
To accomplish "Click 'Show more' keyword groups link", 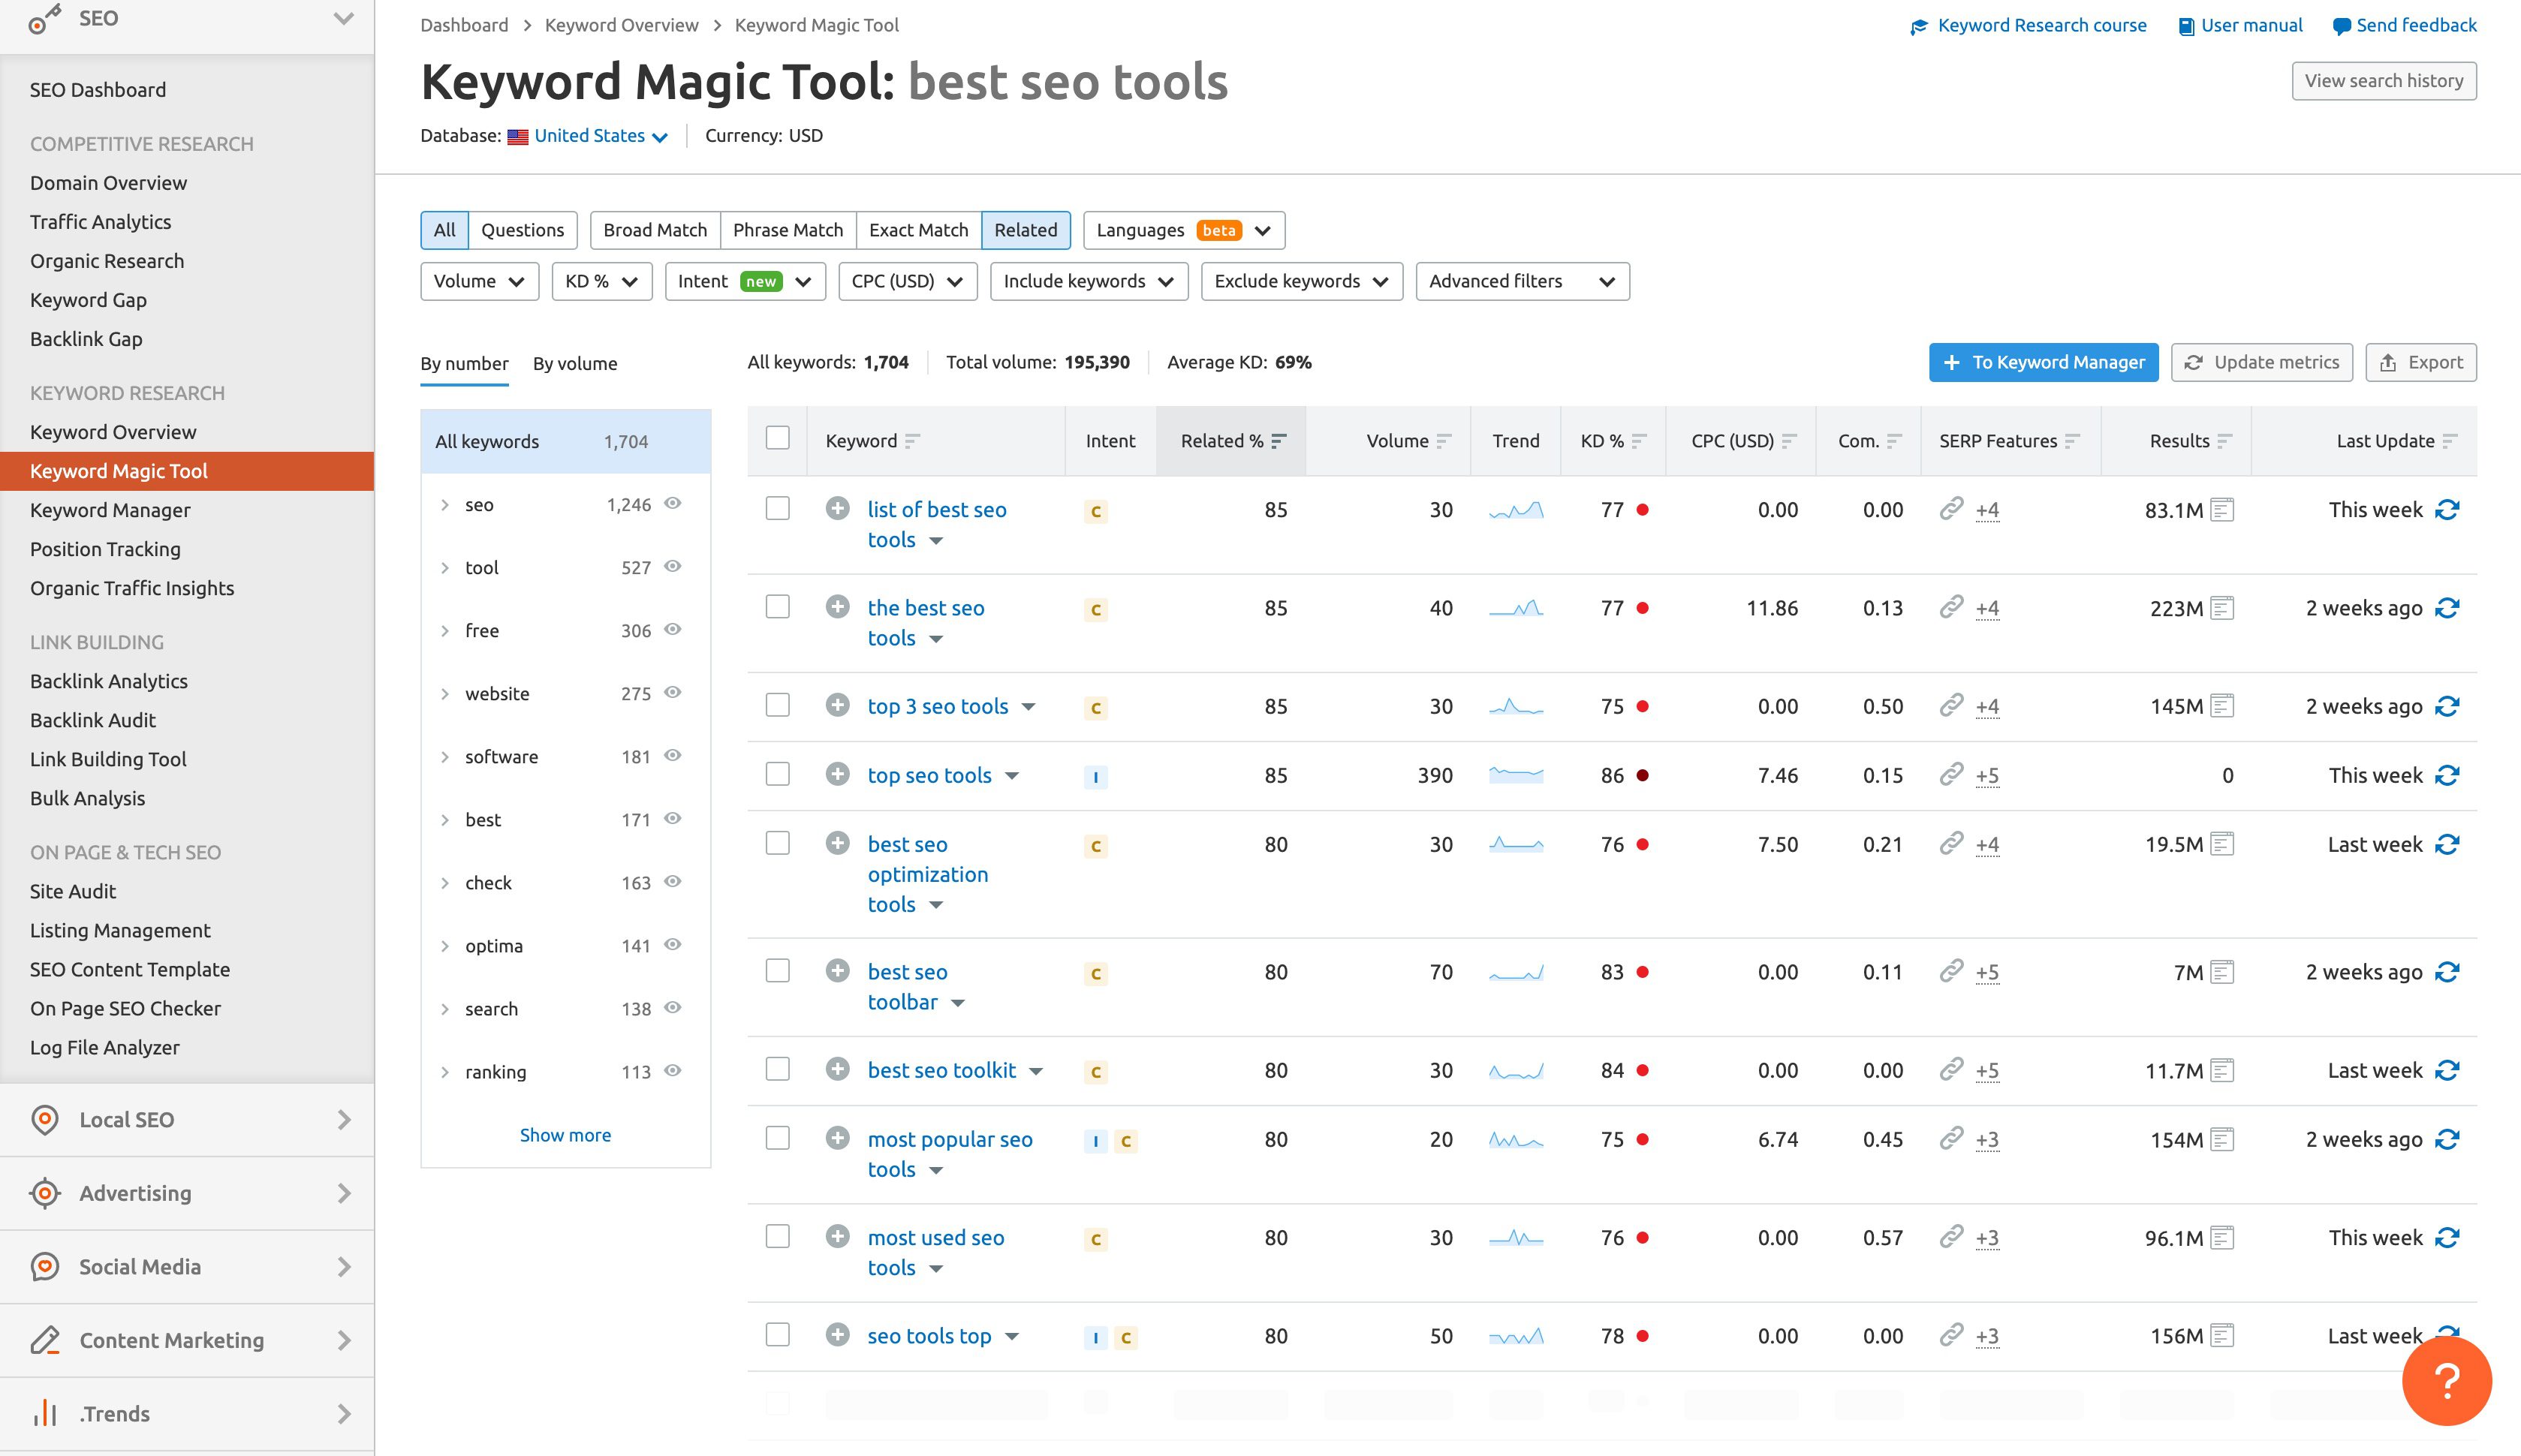I will 565,1135.
